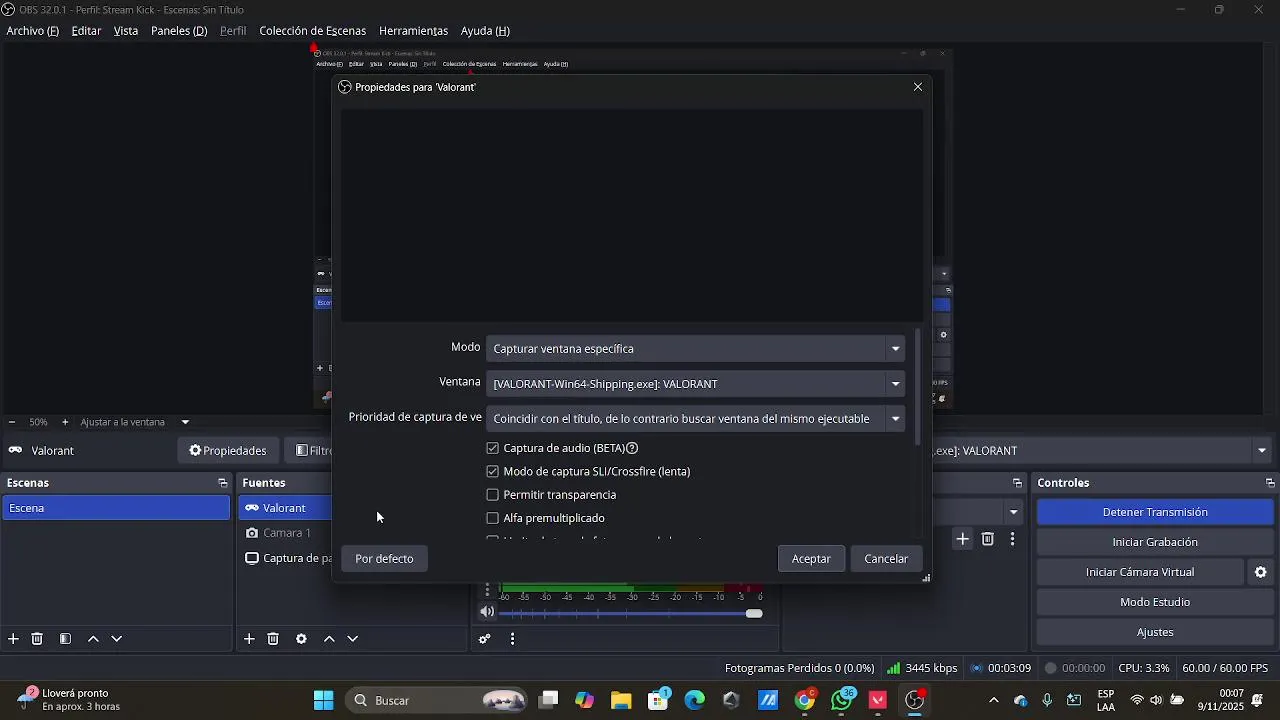Image resolution: width=1280 pixels, height=720 pixels.
Task: Open transition properties three-dot menu
Action: pos(1012,539)
